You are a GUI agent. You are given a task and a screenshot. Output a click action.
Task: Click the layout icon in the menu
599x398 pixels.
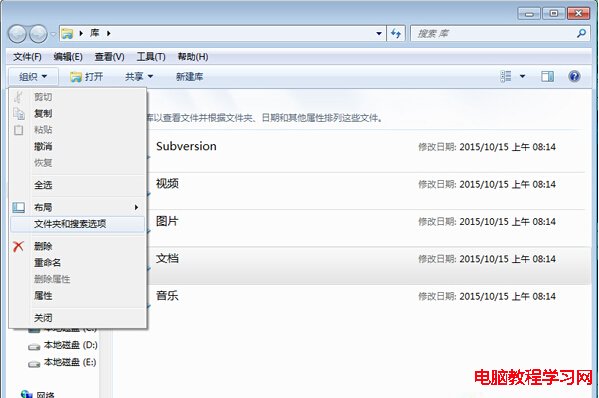point(18,207)
